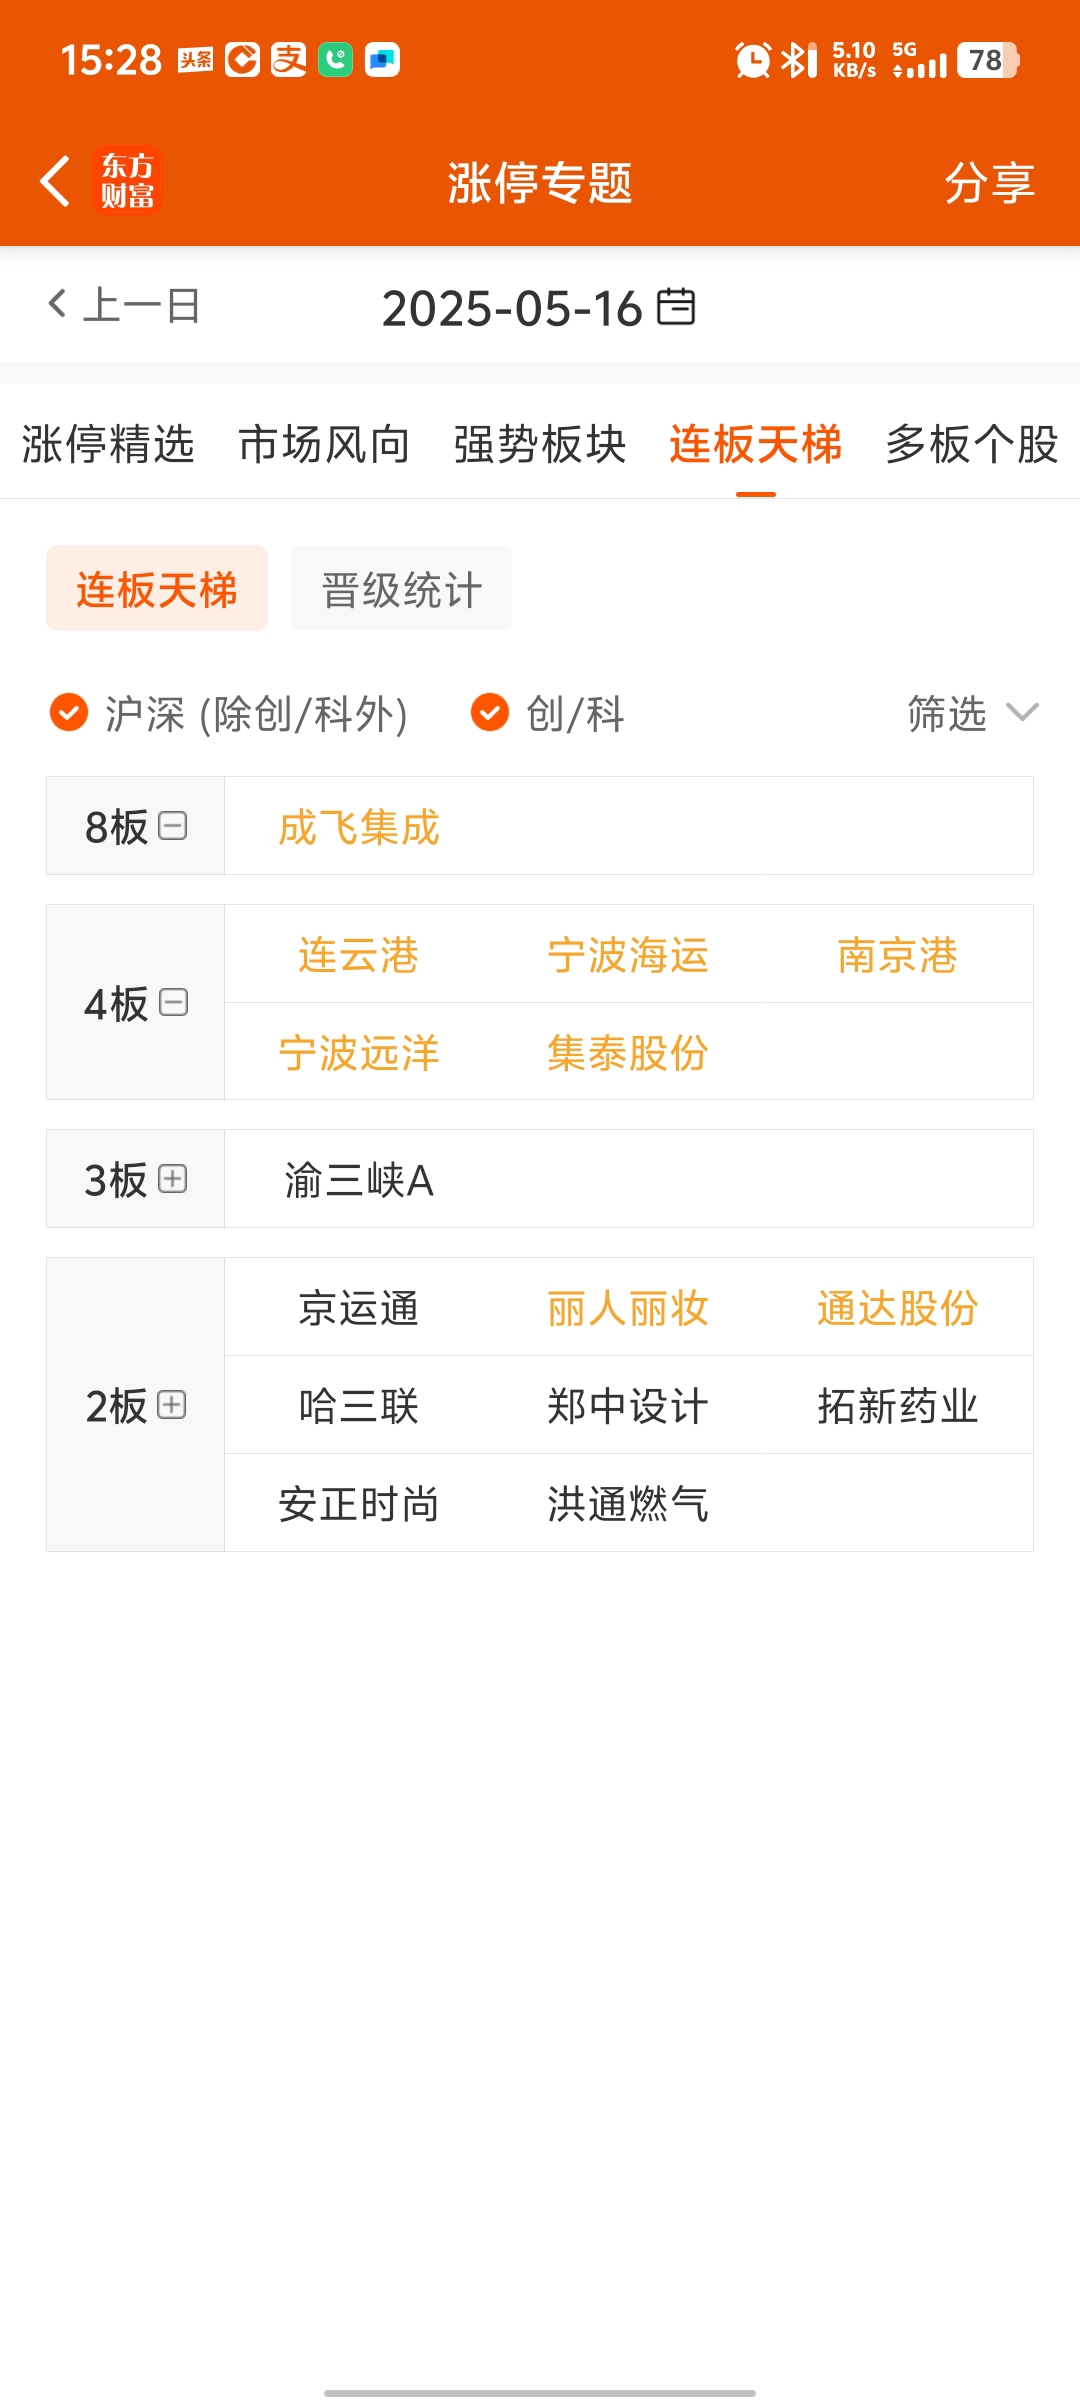
Task: Switch to the 强势板块 tab
Action: [x=540, y=444]
